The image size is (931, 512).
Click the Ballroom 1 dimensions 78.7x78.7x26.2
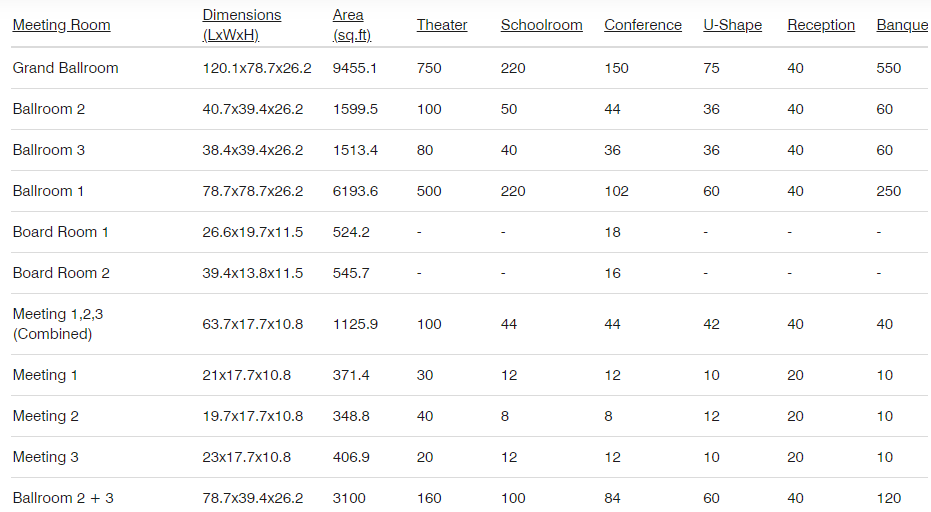pos(252,191)
